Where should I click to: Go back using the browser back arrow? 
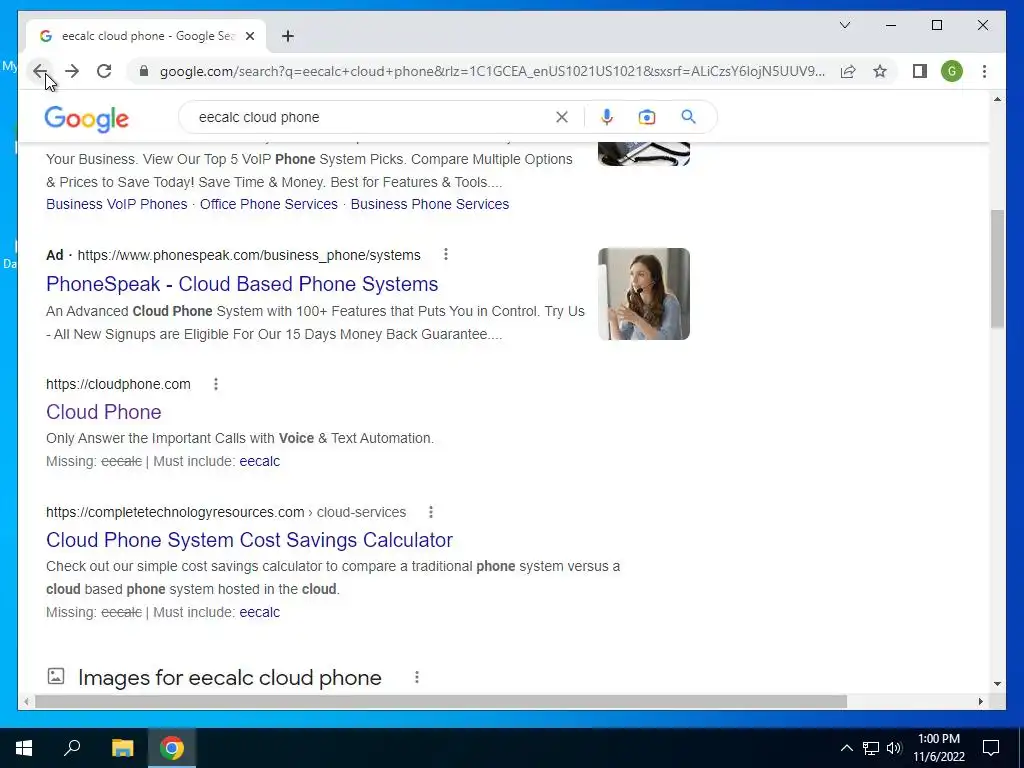click(x=40, y=71)
